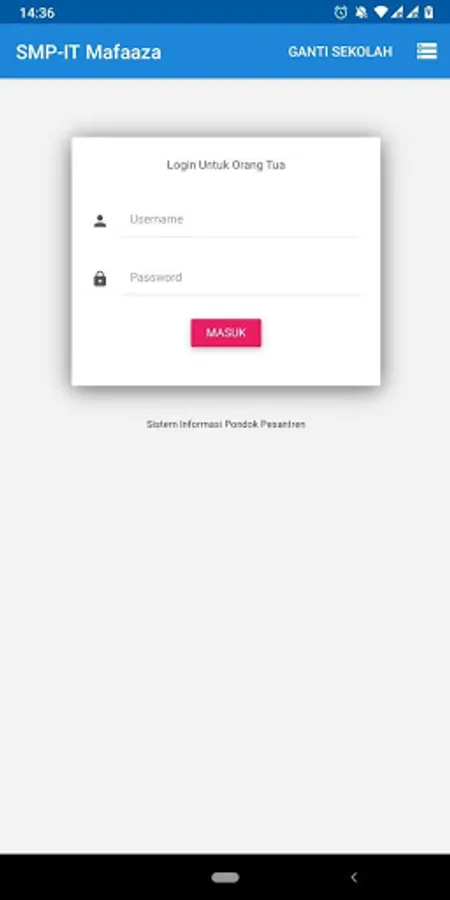Tap the Wi-Fi status icon
Viewport: 450px width, 900px height.
[380, 12]
